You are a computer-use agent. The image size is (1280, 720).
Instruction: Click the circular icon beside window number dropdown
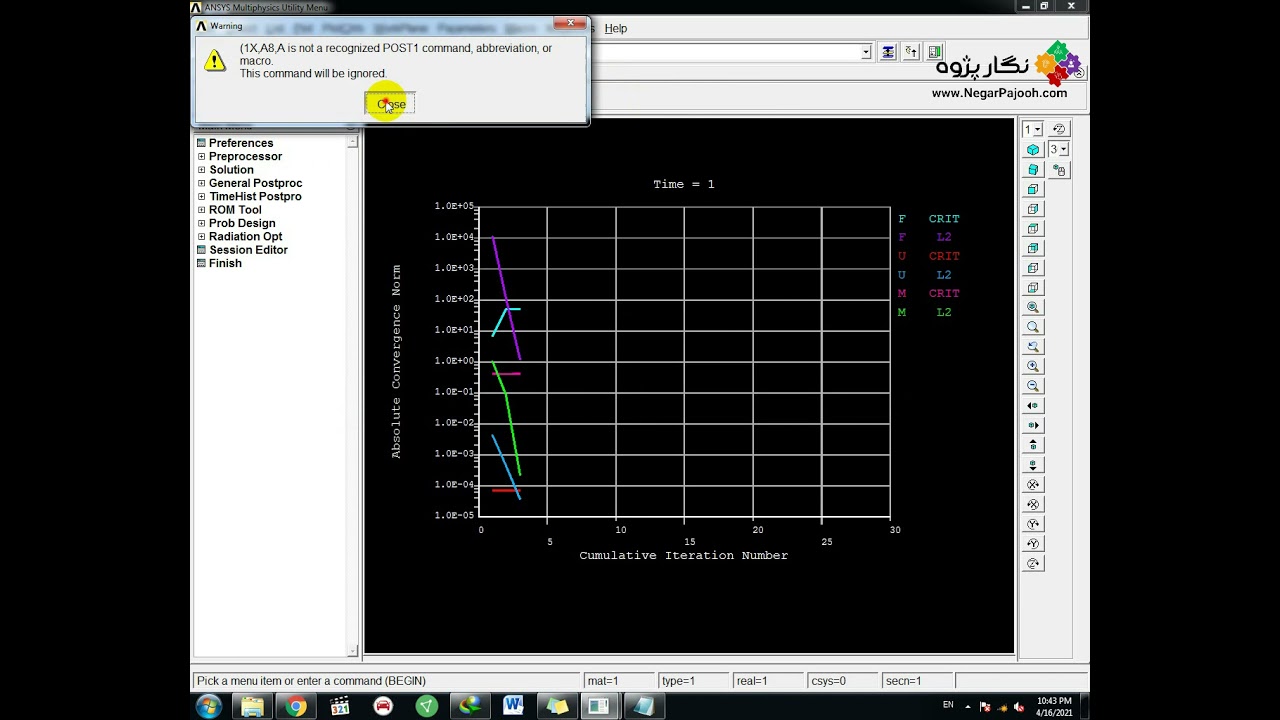pos(1059,129)
